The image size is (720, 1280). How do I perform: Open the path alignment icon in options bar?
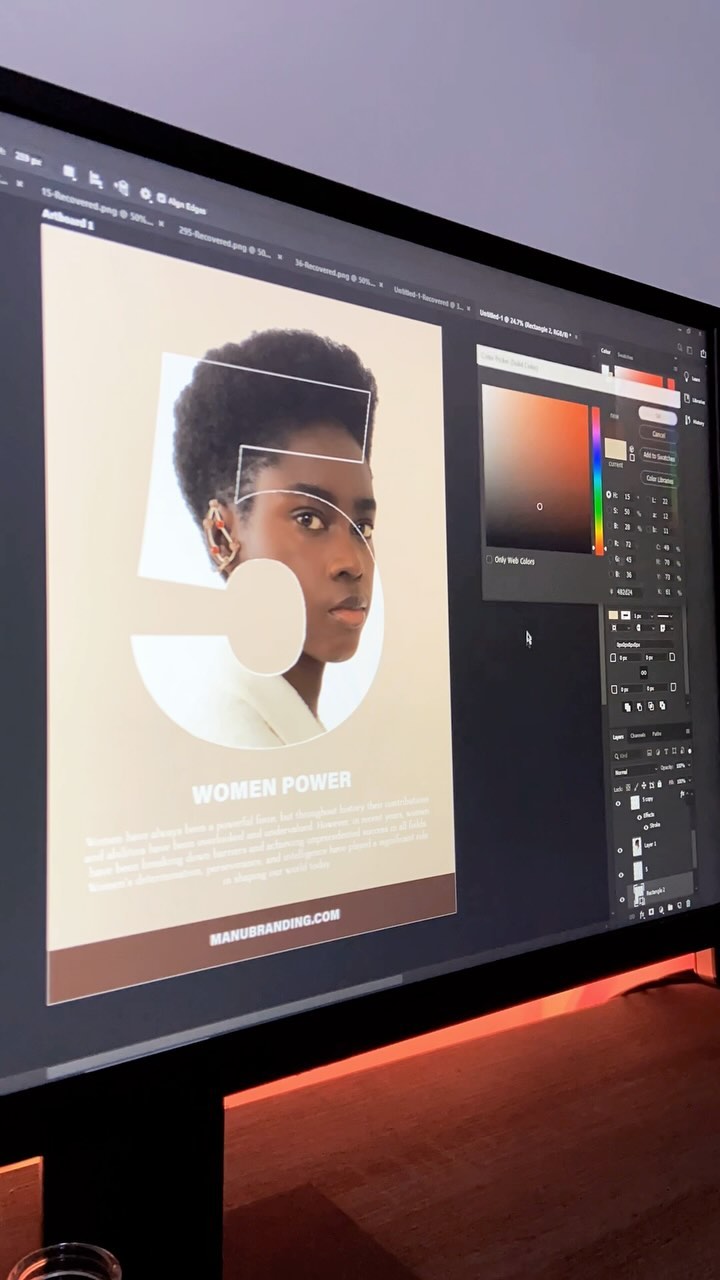click(x=96, y=178)
